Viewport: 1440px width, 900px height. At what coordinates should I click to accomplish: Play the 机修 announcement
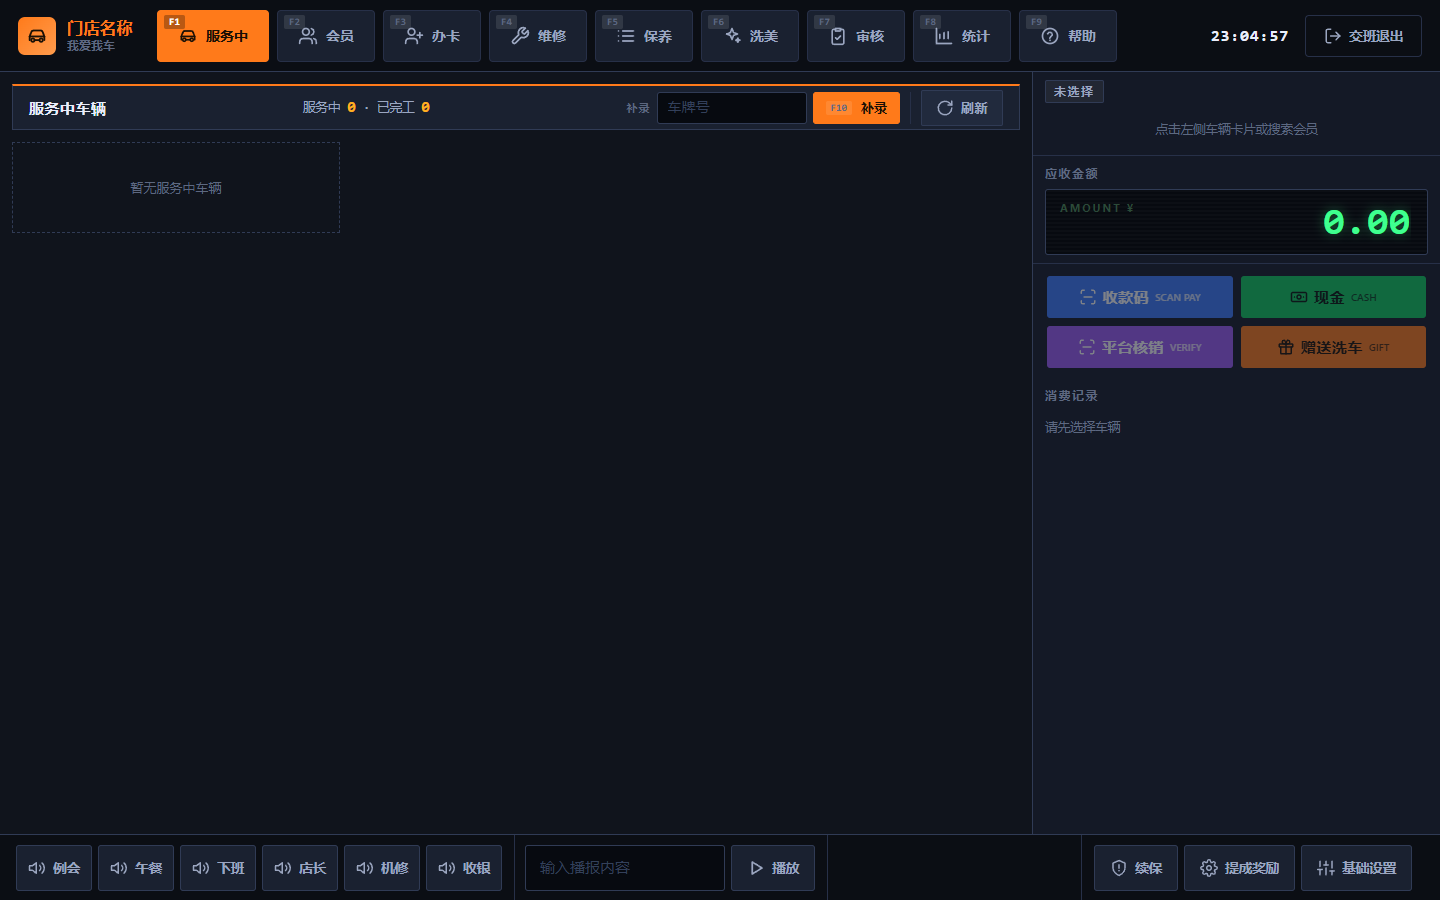(382, 868)
